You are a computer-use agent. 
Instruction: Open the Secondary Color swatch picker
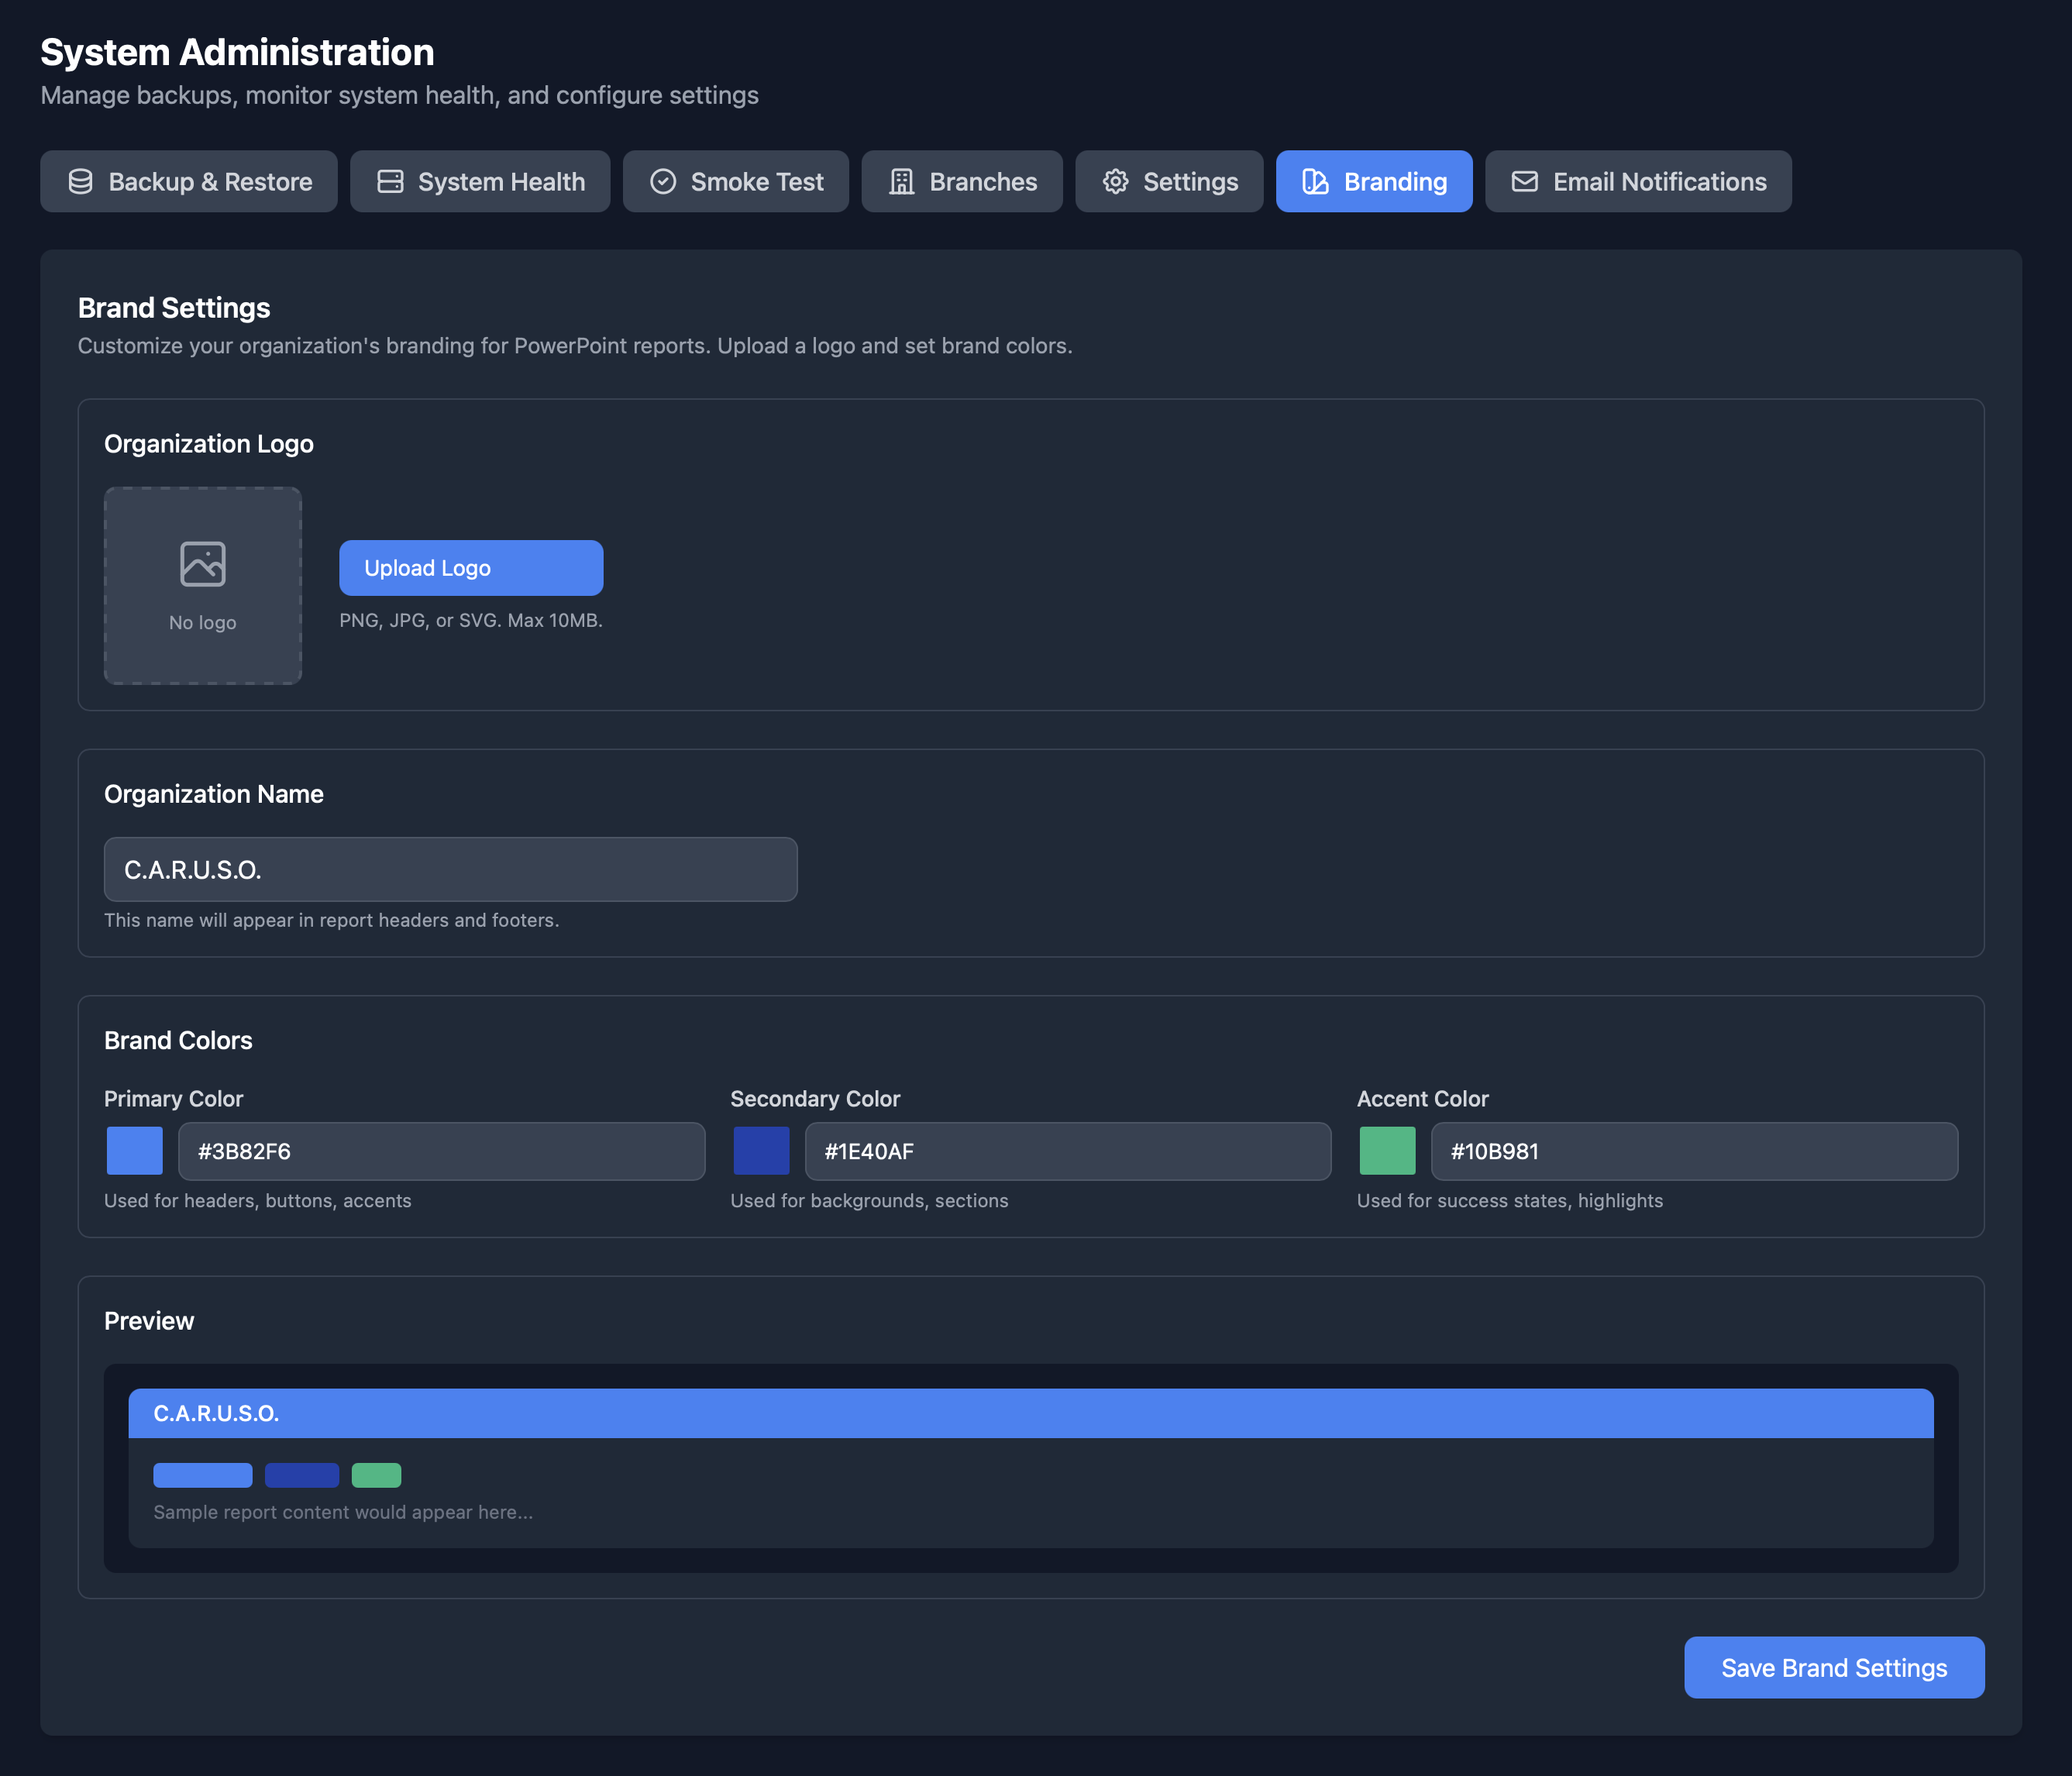pos(761,1151)
